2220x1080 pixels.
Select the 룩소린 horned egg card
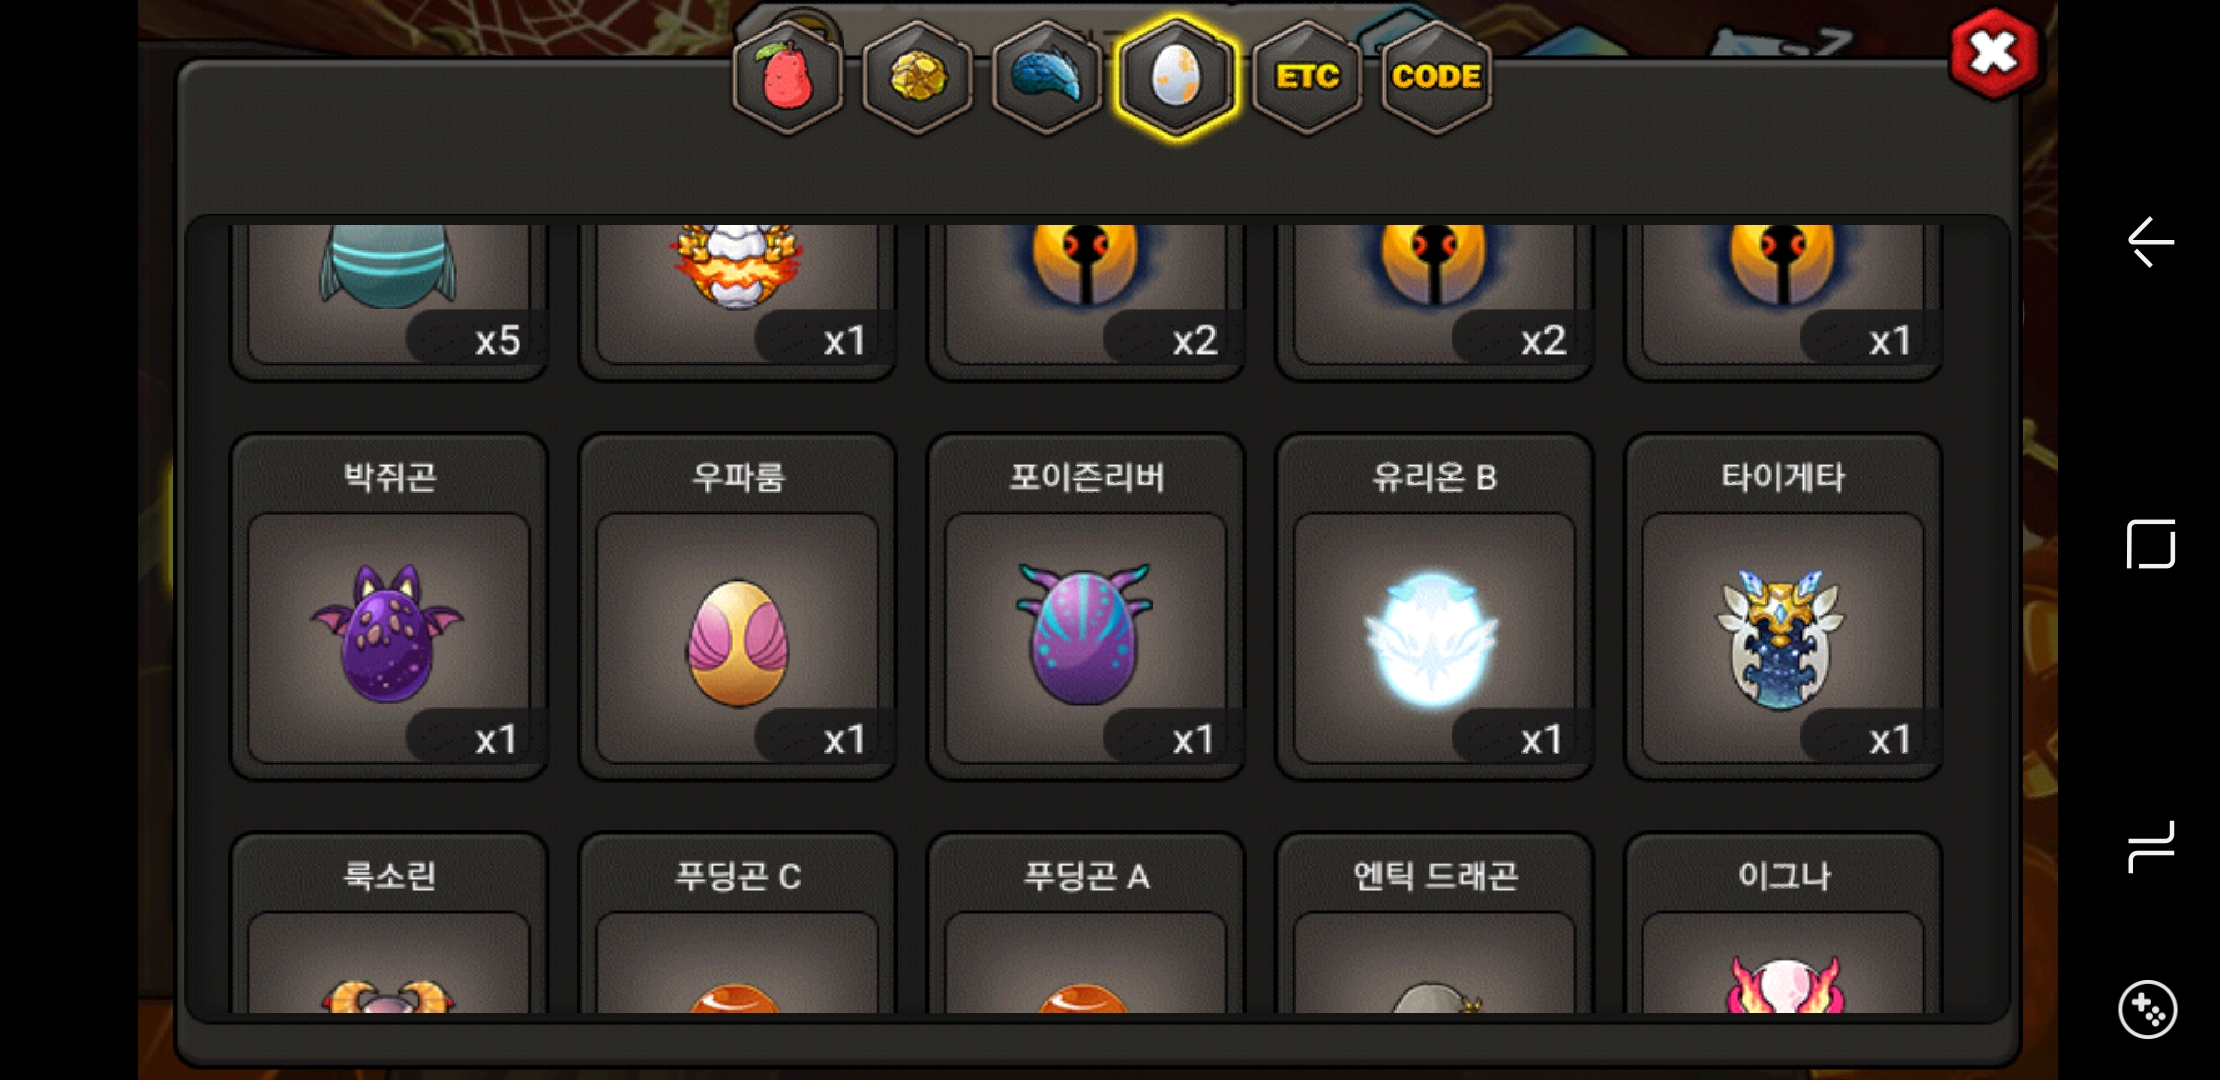tap(389, 923)
